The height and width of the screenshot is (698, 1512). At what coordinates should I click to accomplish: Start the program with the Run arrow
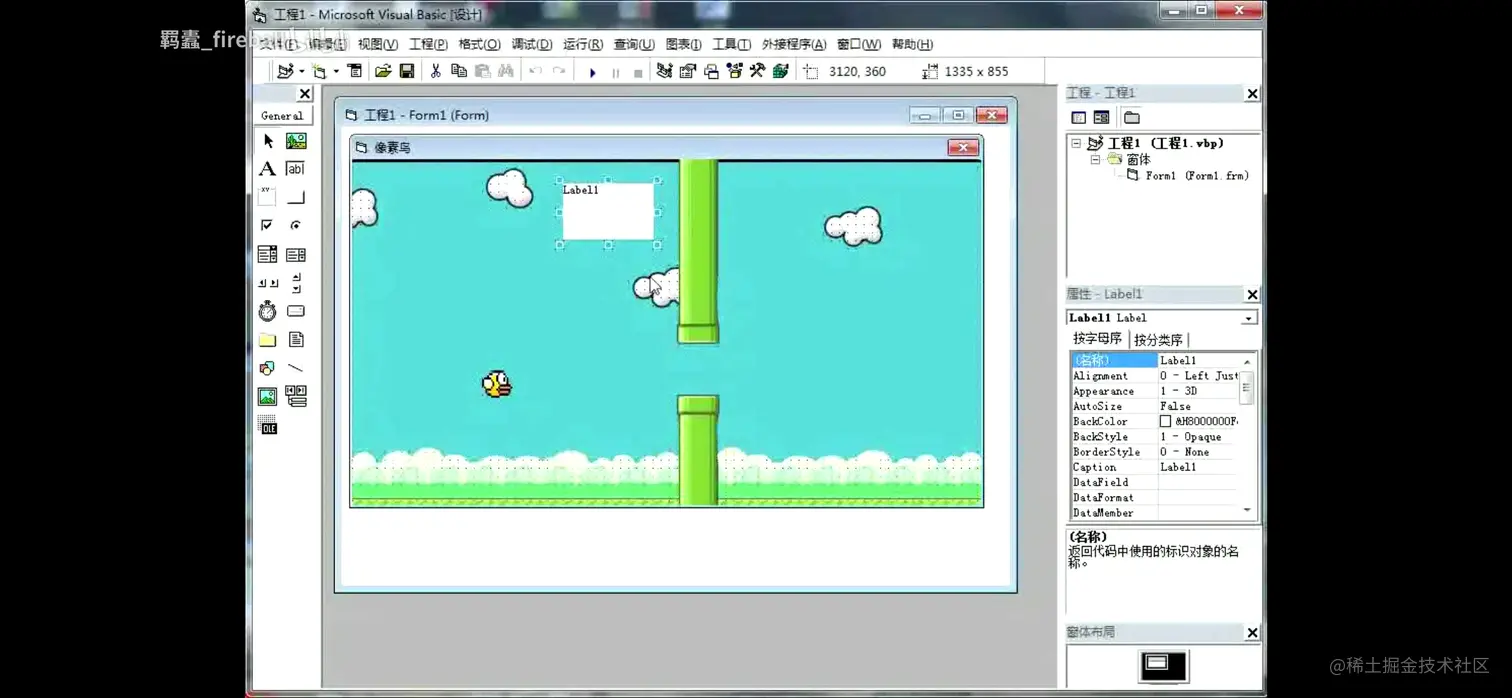click(592, 72)
